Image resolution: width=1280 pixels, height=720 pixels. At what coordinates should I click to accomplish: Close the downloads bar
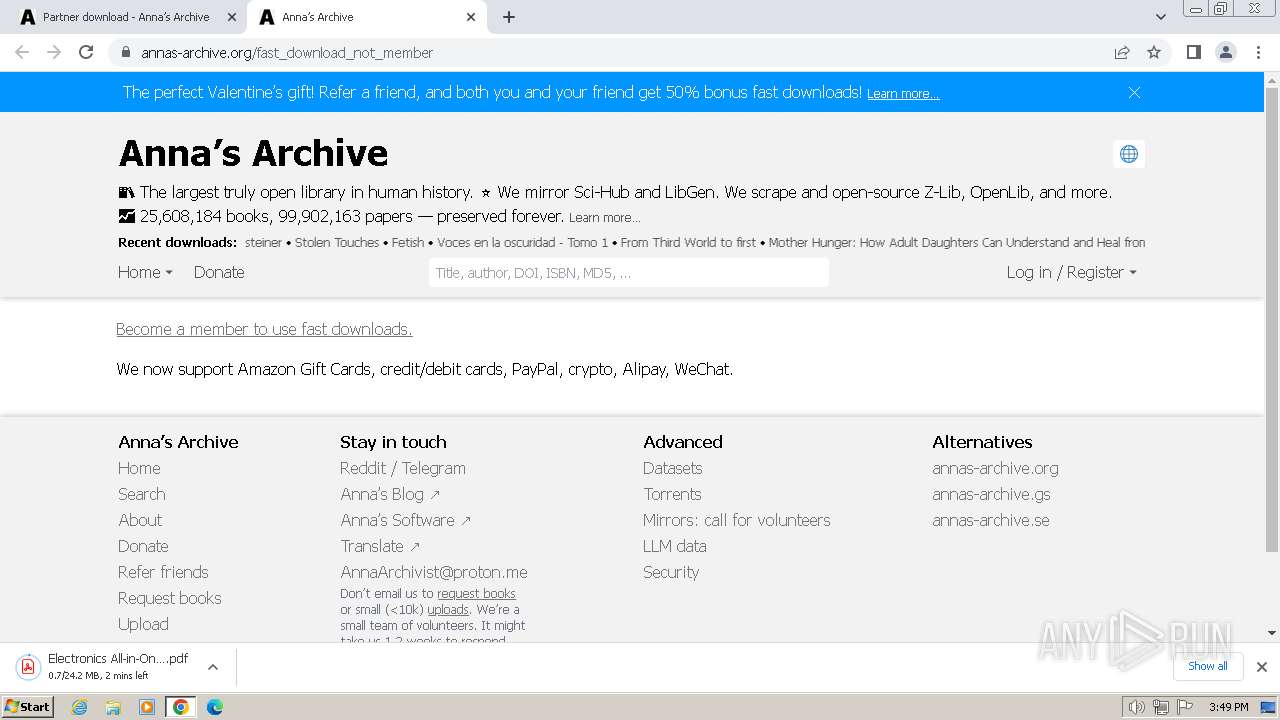point(1262,666)
